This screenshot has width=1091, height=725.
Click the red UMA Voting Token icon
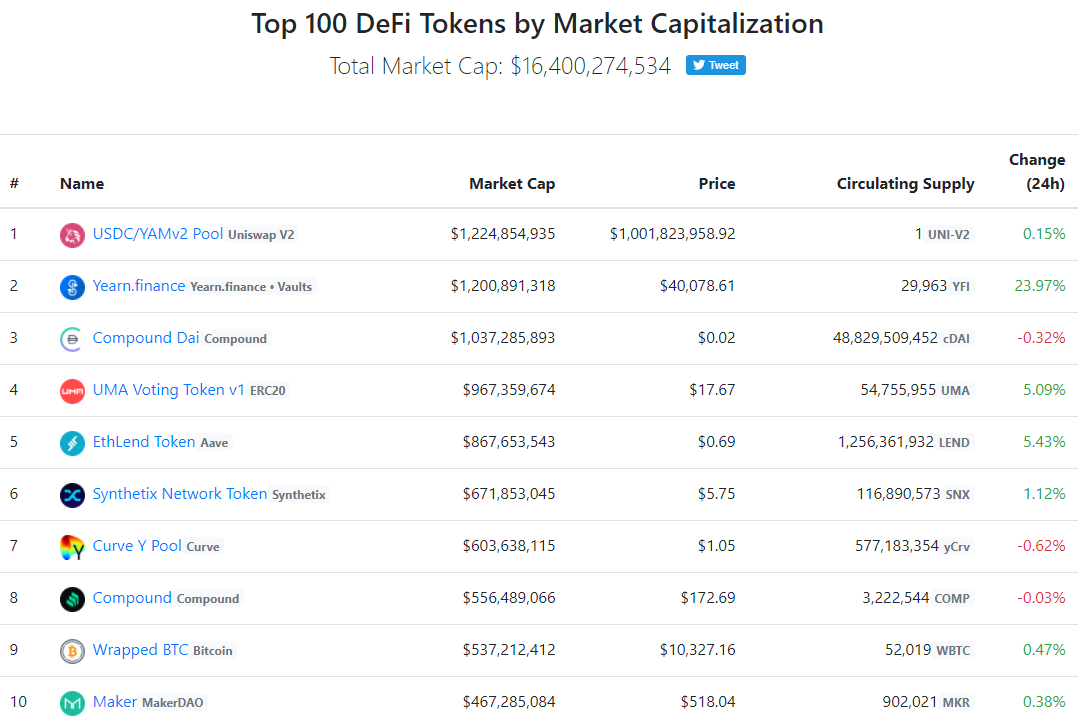(x=71, y=390)
